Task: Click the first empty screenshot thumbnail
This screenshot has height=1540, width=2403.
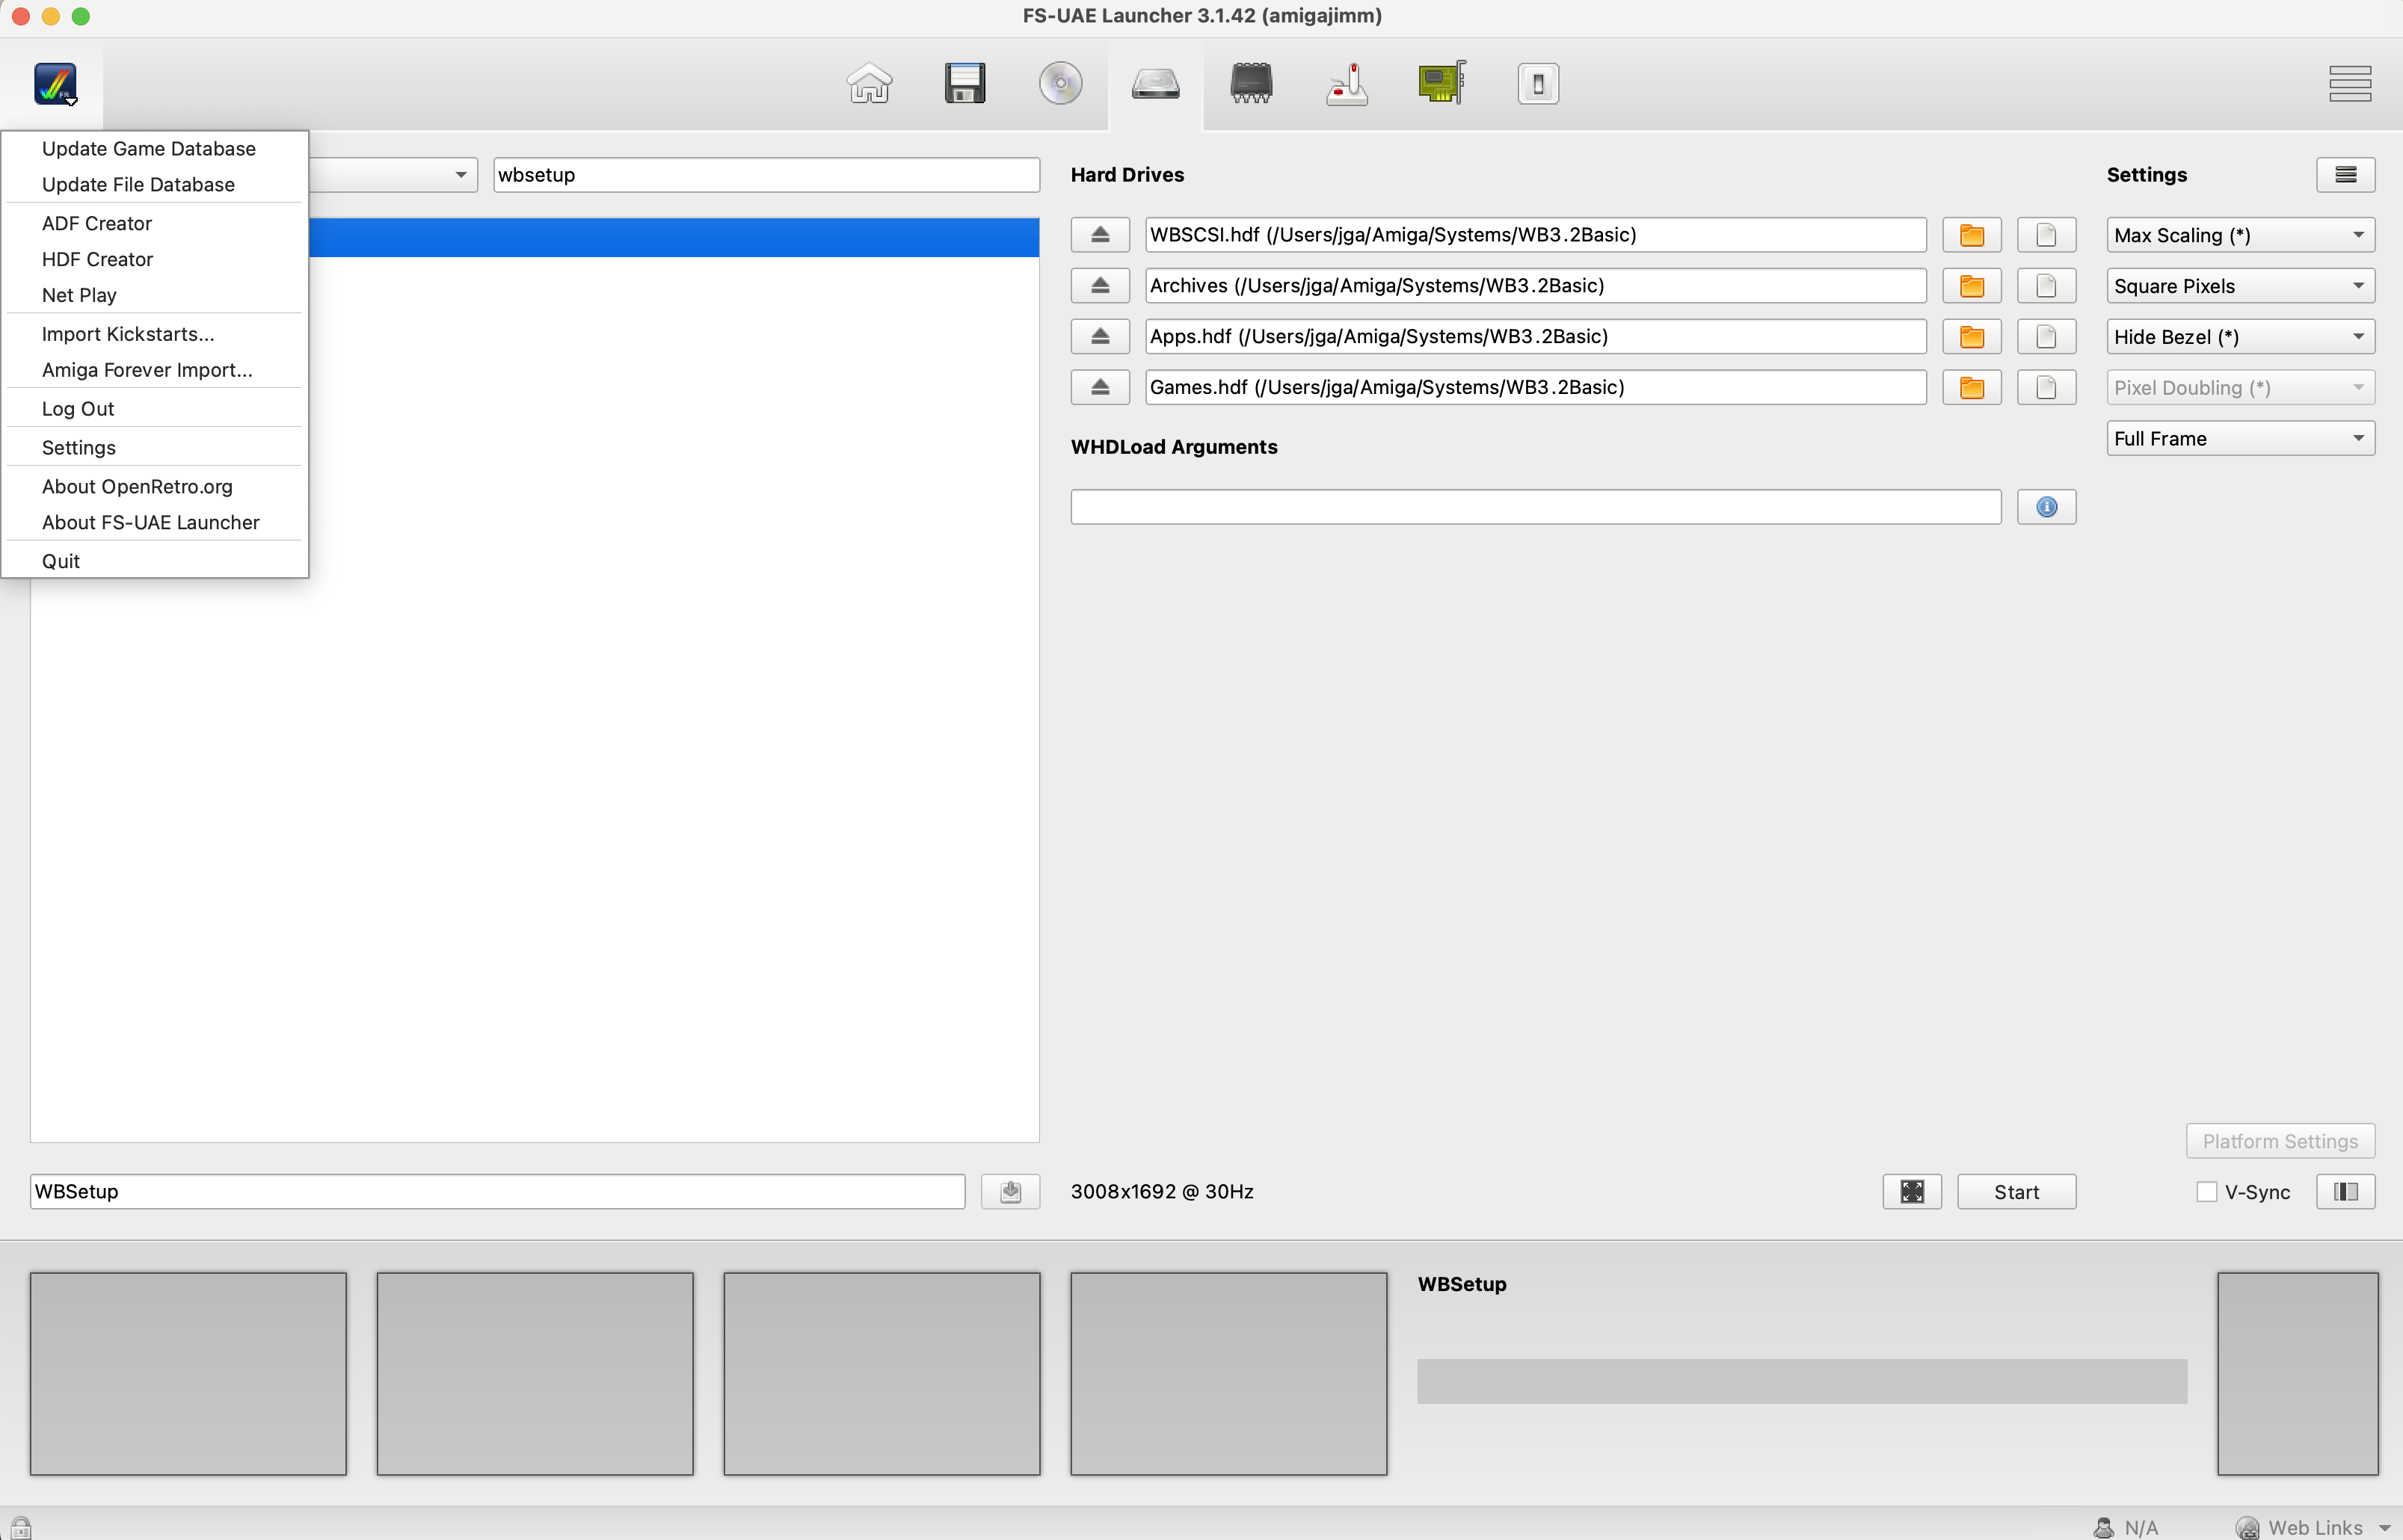Action: (x=188, y=1373)
